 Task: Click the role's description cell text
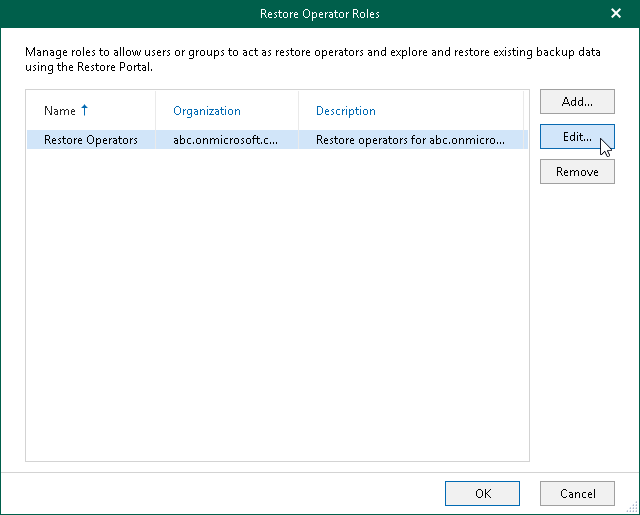click(410, 140)
